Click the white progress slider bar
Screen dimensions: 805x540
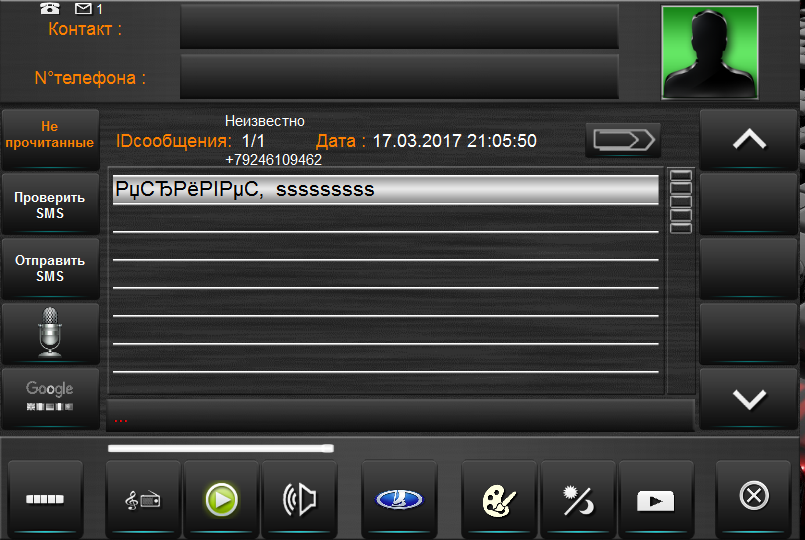coord(221,449)
